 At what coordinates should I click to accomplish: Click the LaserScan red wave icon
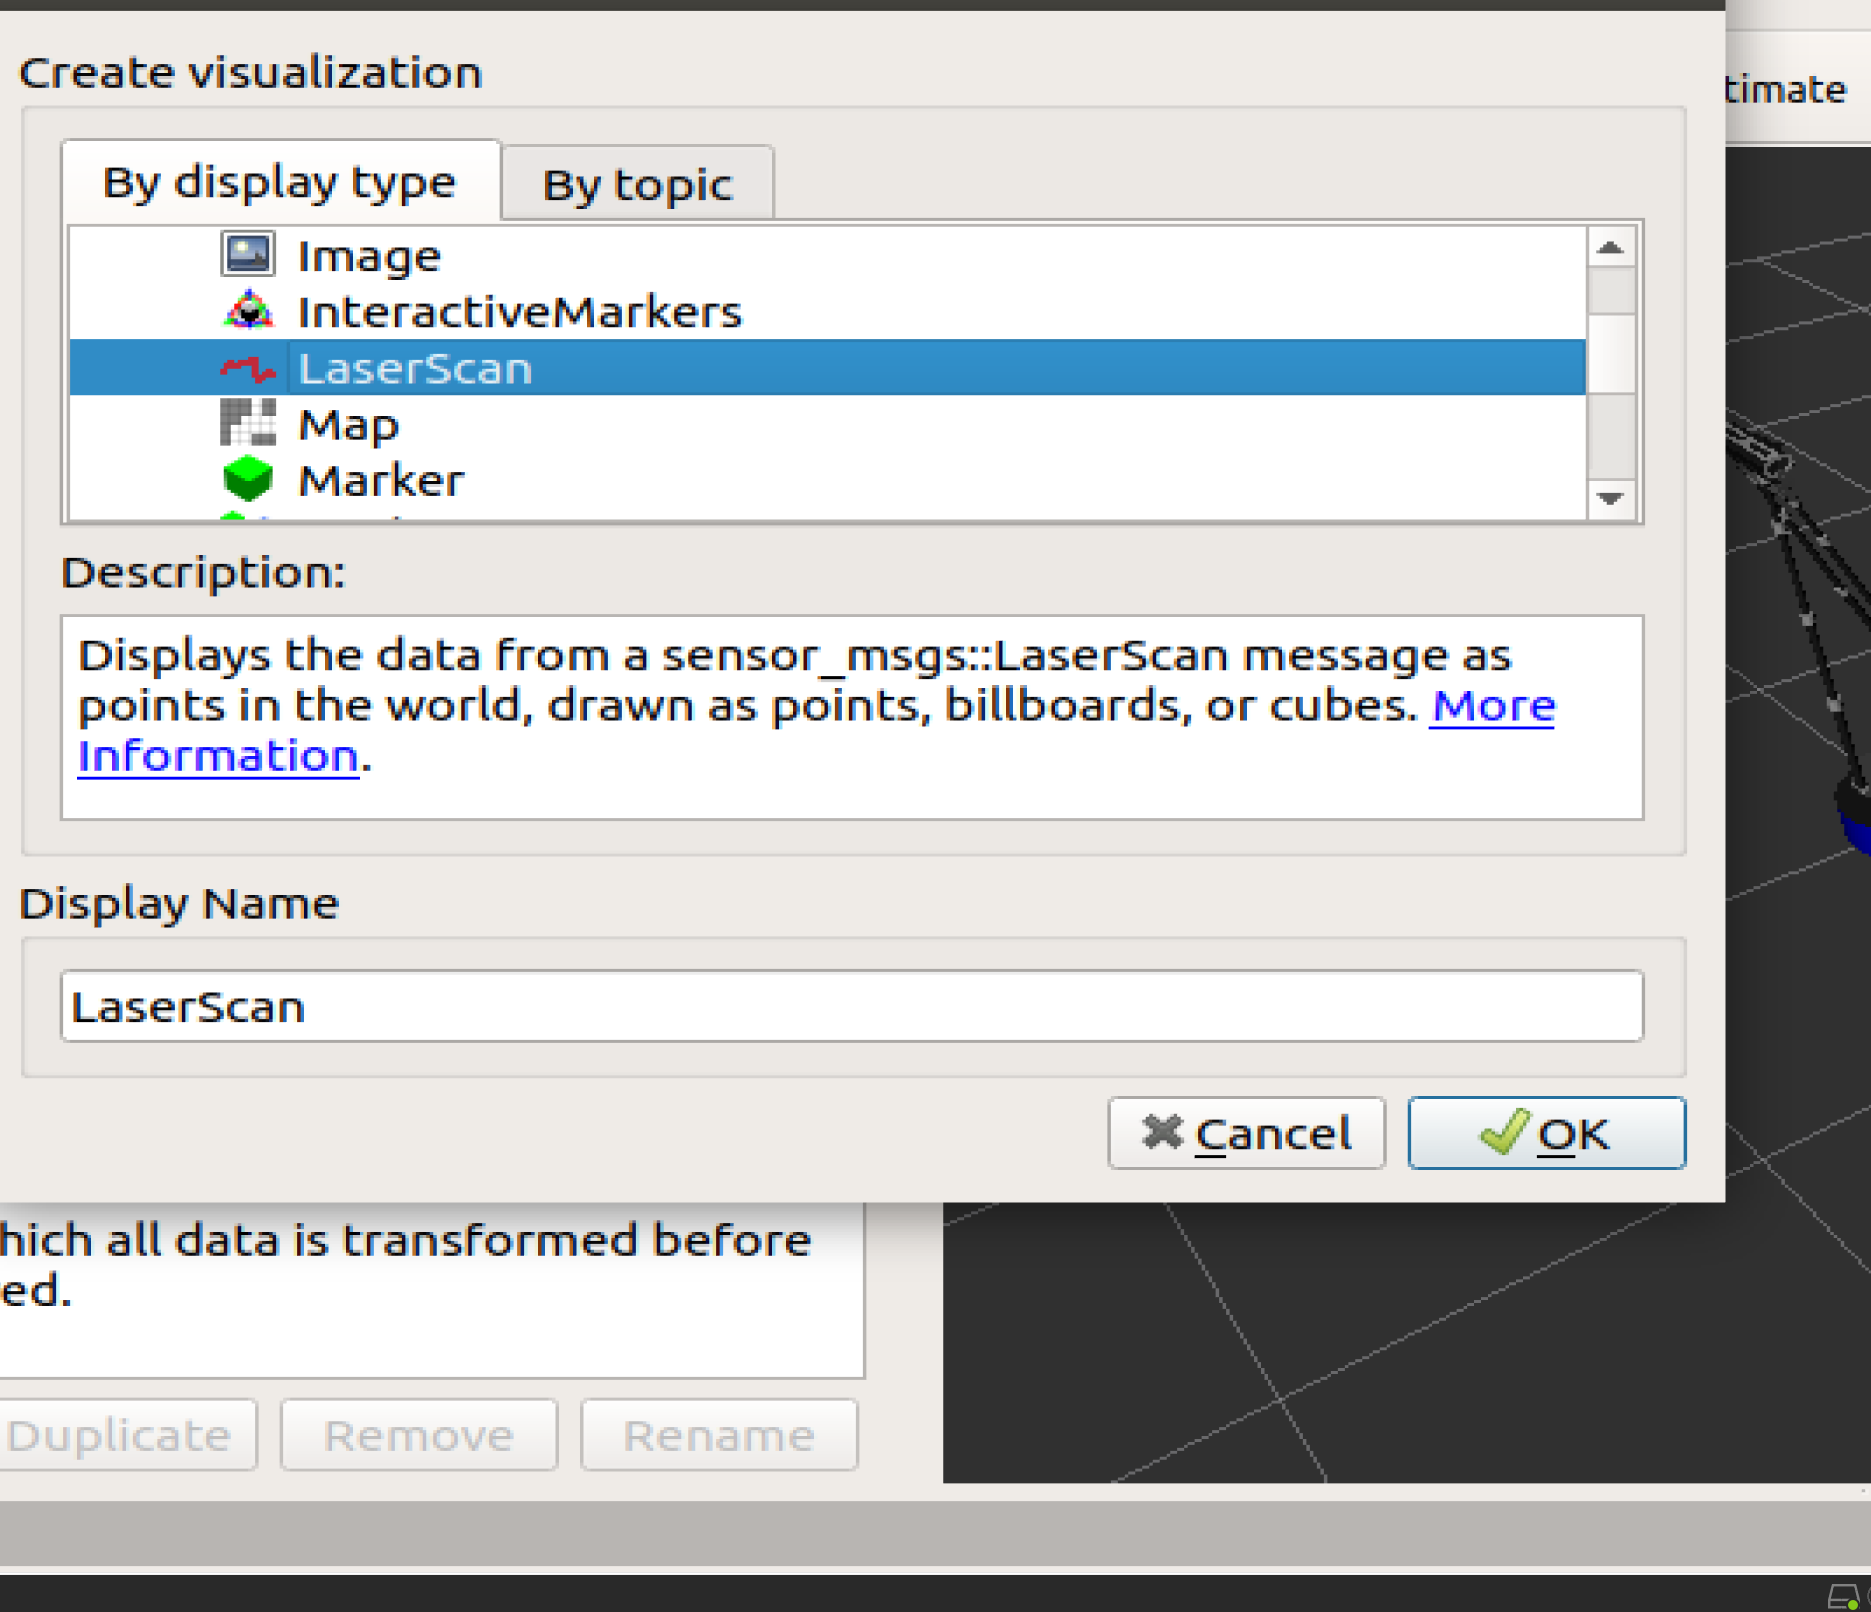point(247,369)
